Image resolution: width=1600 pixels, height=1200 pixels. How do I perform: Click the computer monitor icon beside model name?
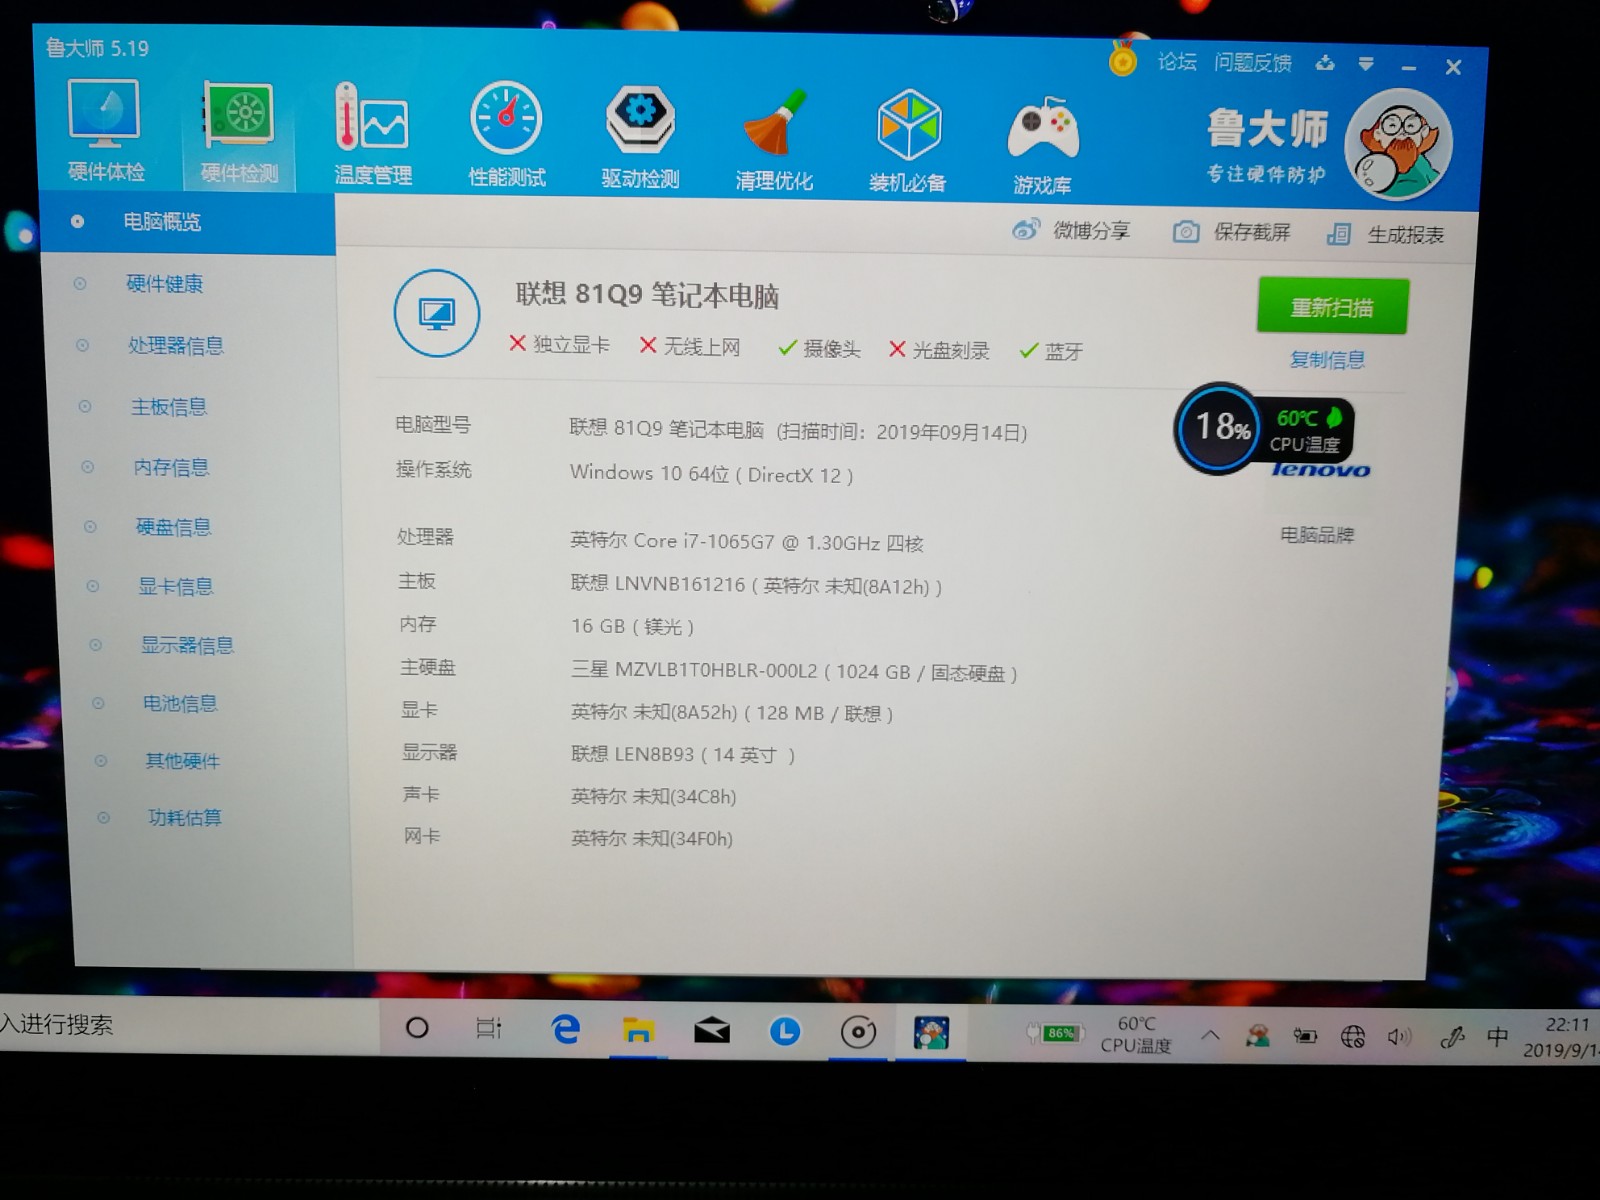click(x=436, y=313)
